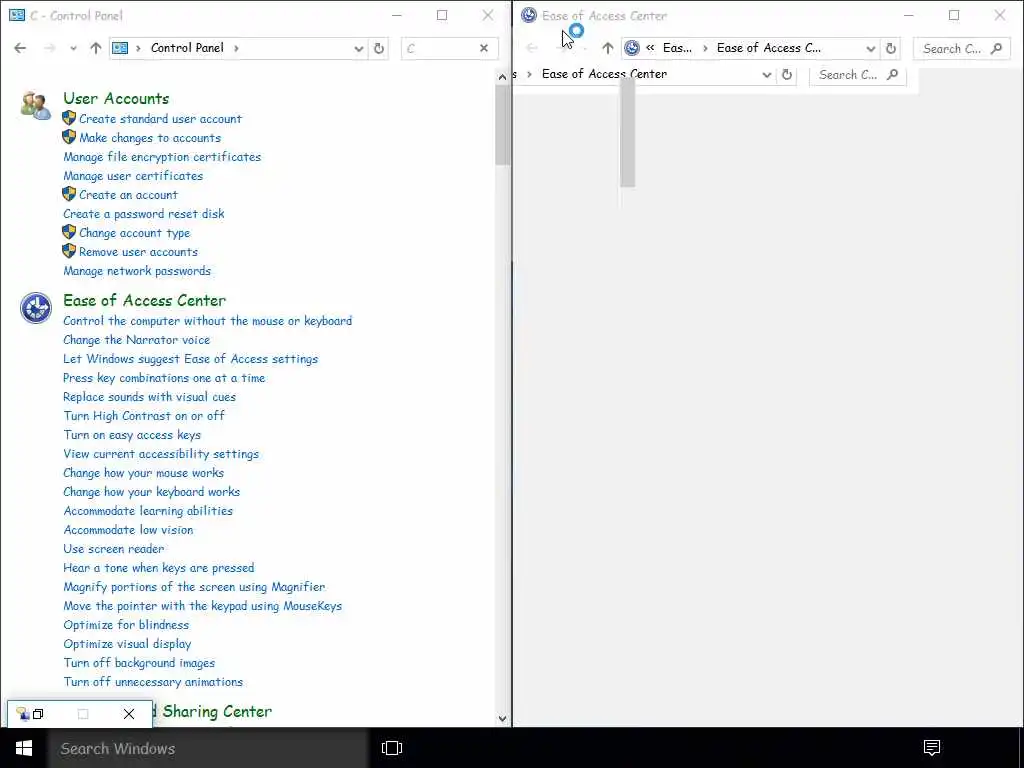Click the Control Panel breadcrumb in address bar
This screenshot has width=1024, height=768.
click(187, 48)
